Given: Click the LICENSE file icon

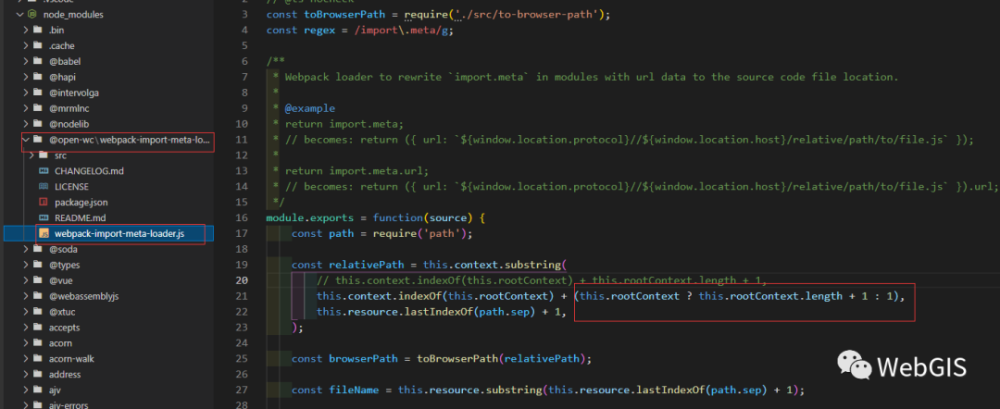Looking at the screenshot, I should pyautogui.click(x=44, y=186).
